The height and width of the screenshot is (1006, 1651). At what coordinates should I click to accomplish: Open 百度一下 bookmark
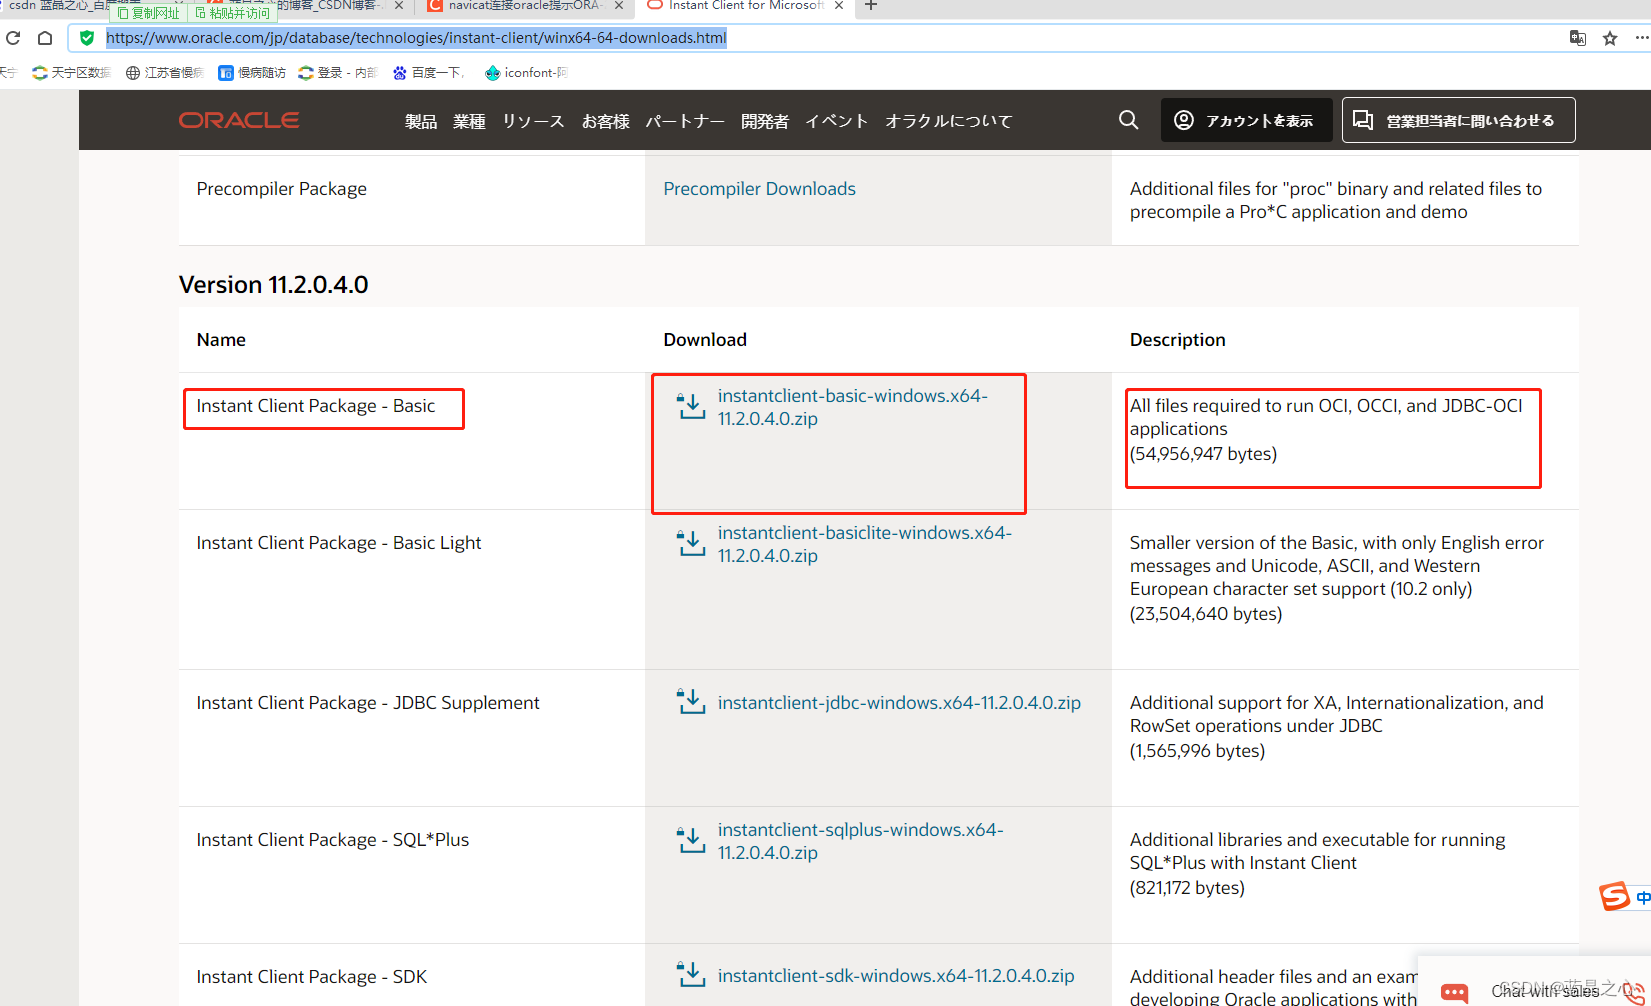[x=429, y=73]
